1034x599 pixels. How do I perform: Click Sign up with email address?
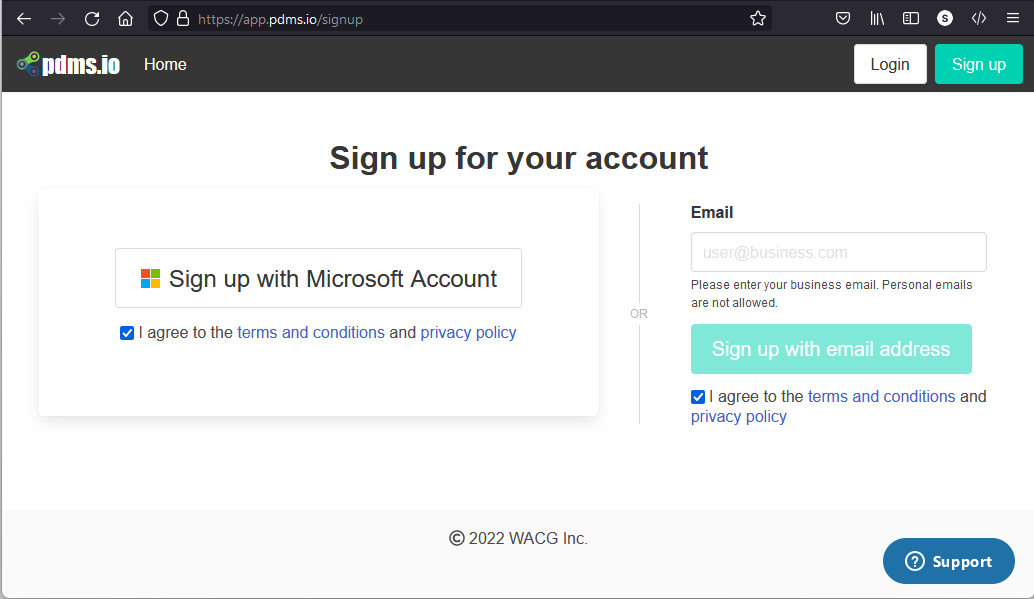point(831,349)
